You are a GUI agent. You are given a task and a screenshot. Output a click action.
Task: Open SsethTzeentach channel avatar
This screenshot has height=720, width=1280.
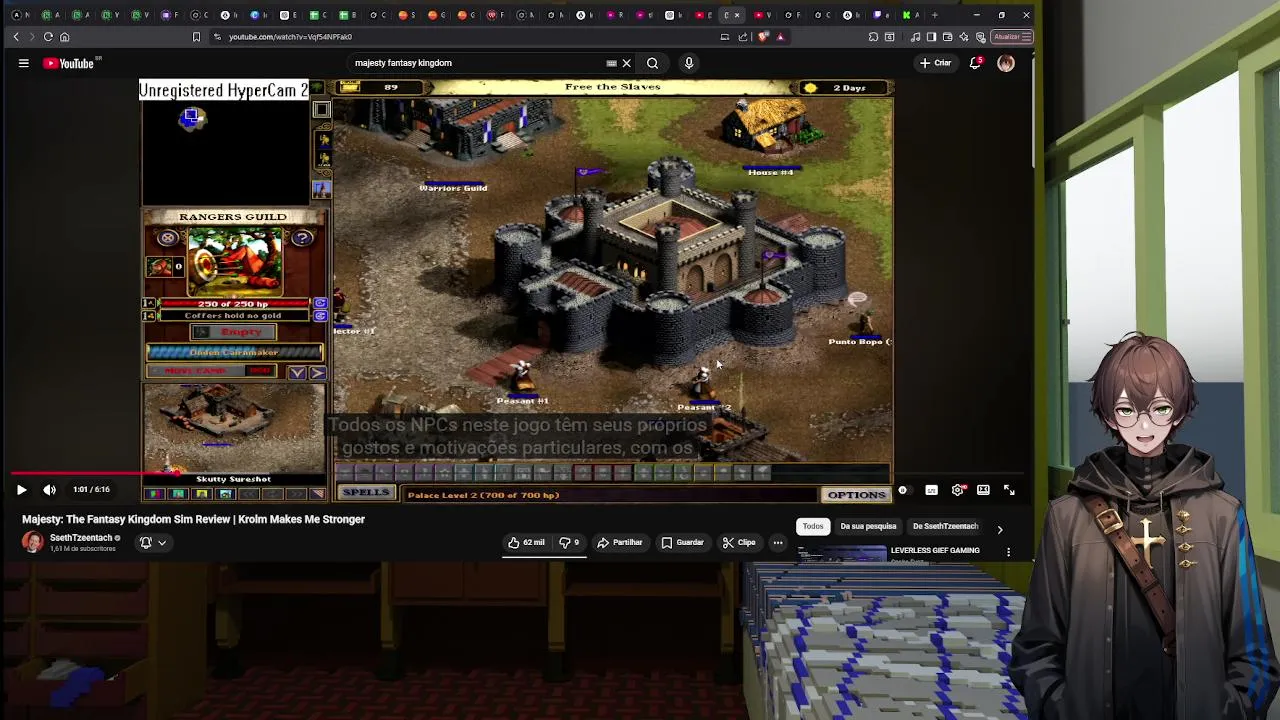point(33,542)
